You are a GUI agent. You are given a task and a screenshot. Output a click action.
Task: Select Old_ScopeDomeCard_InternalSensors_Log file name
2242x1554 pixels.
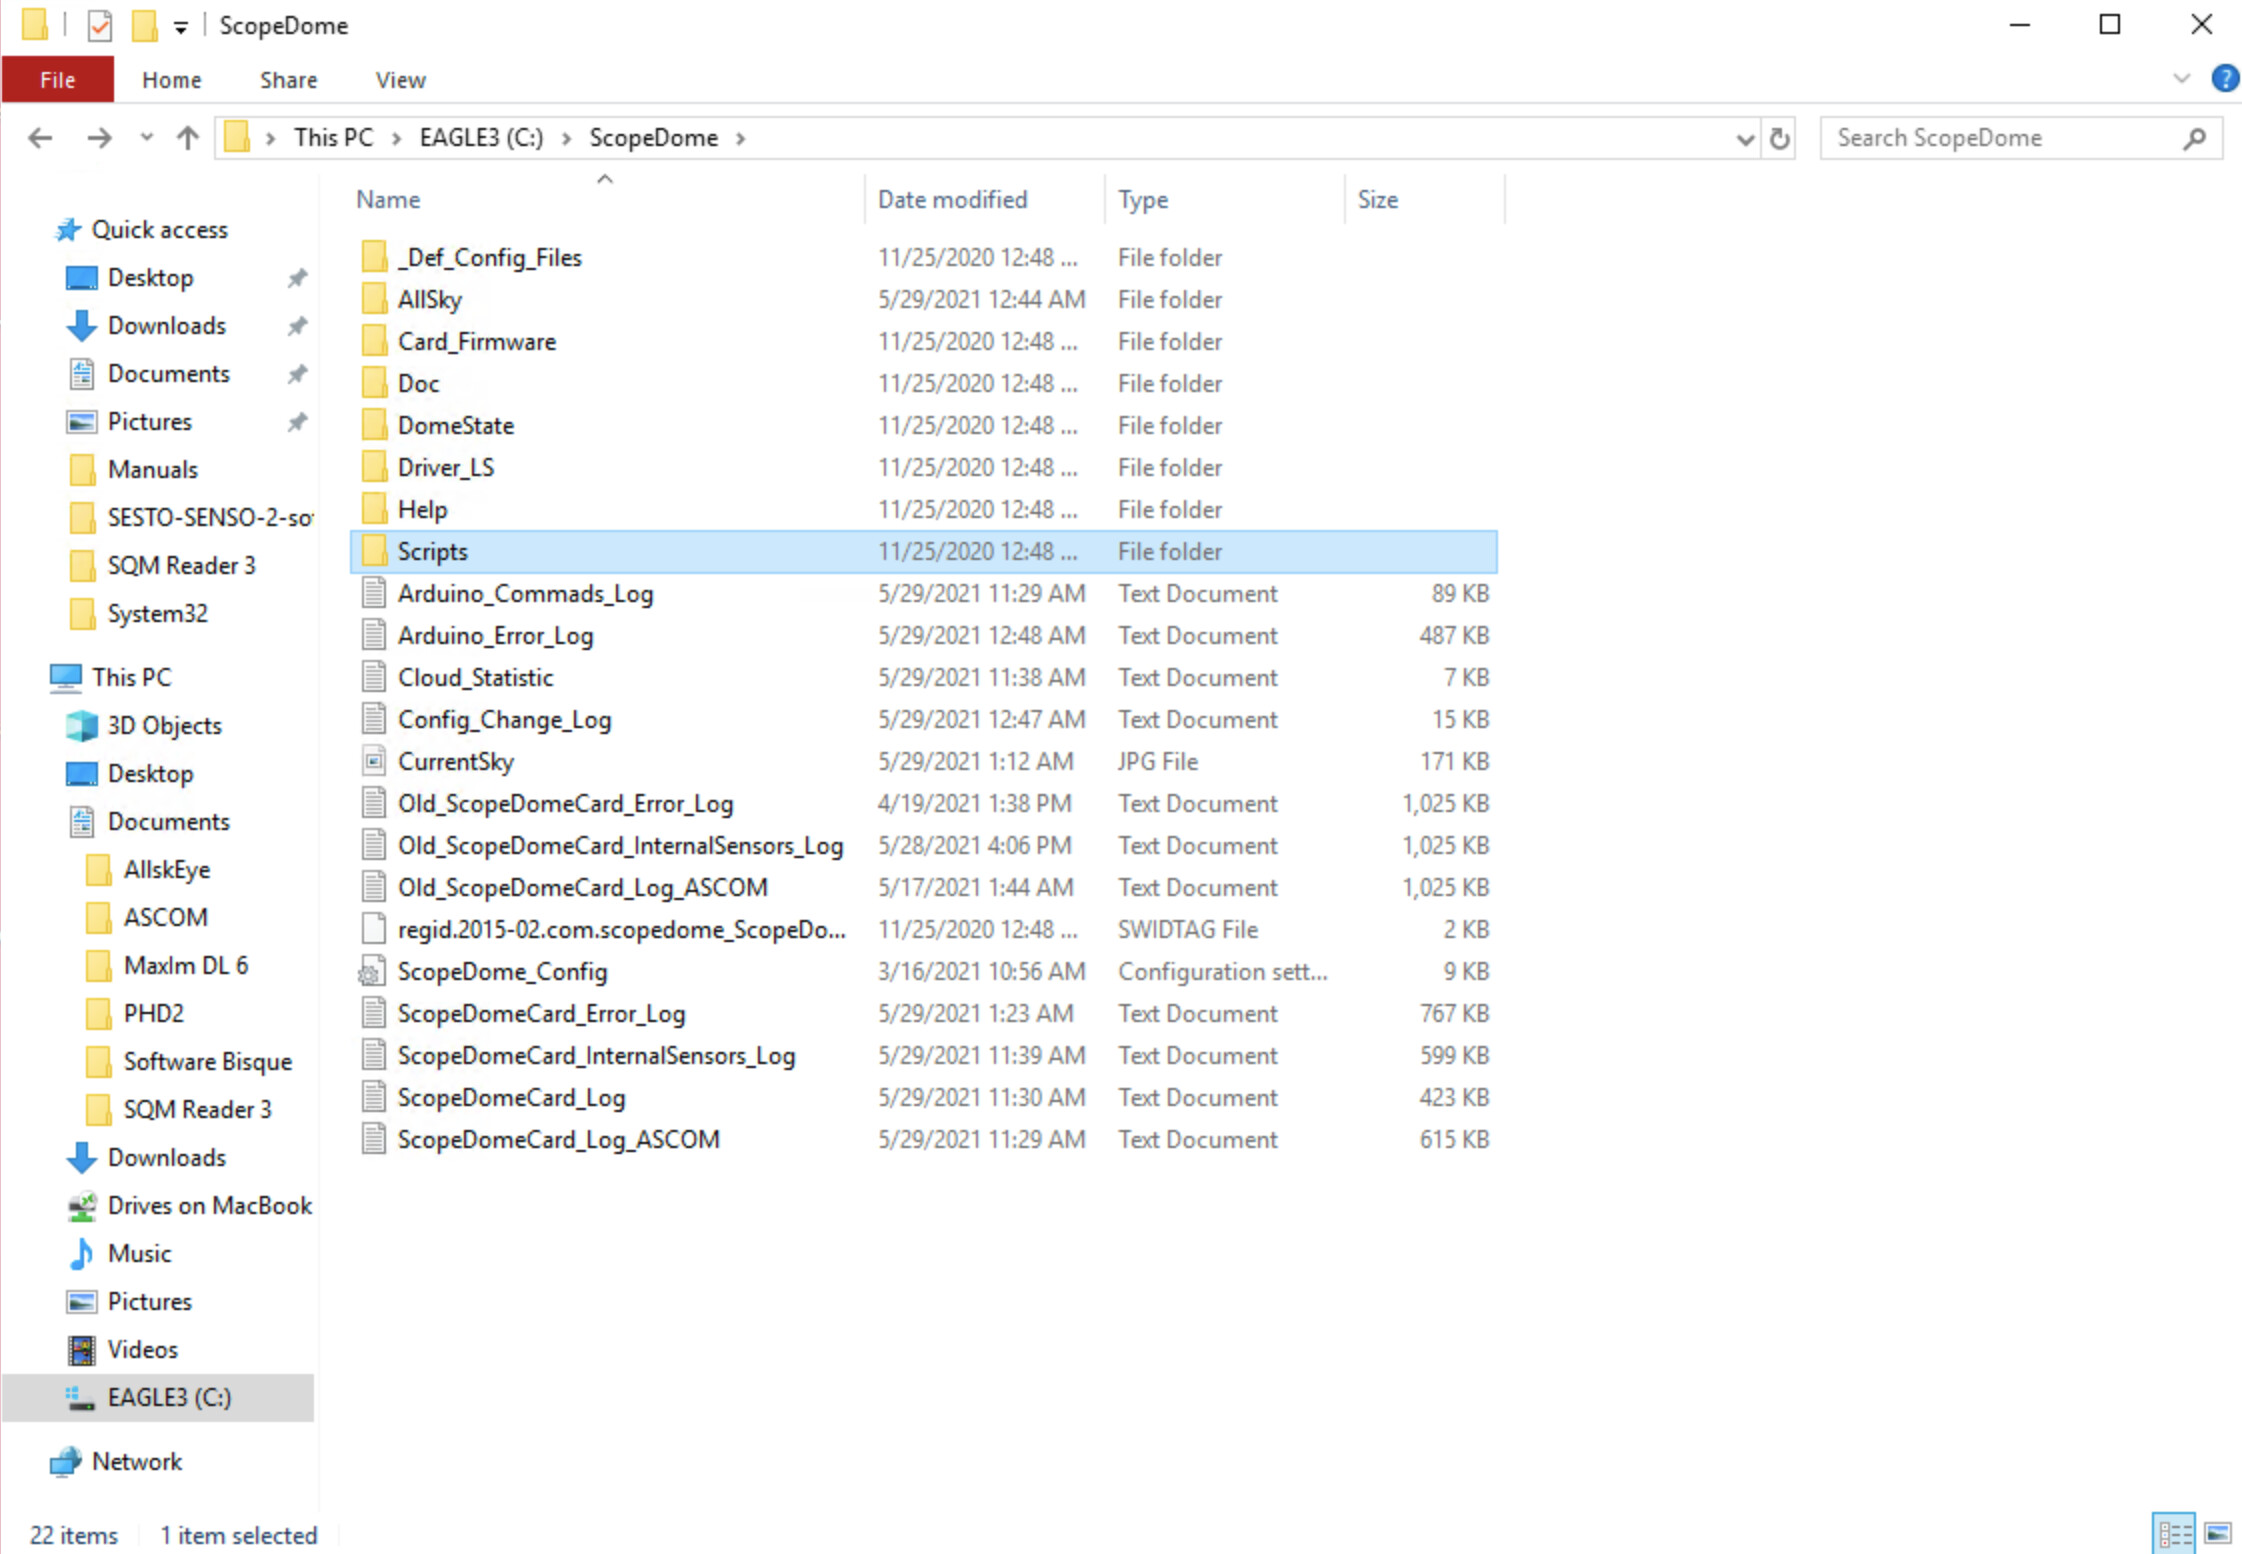[x=620, y=846]
